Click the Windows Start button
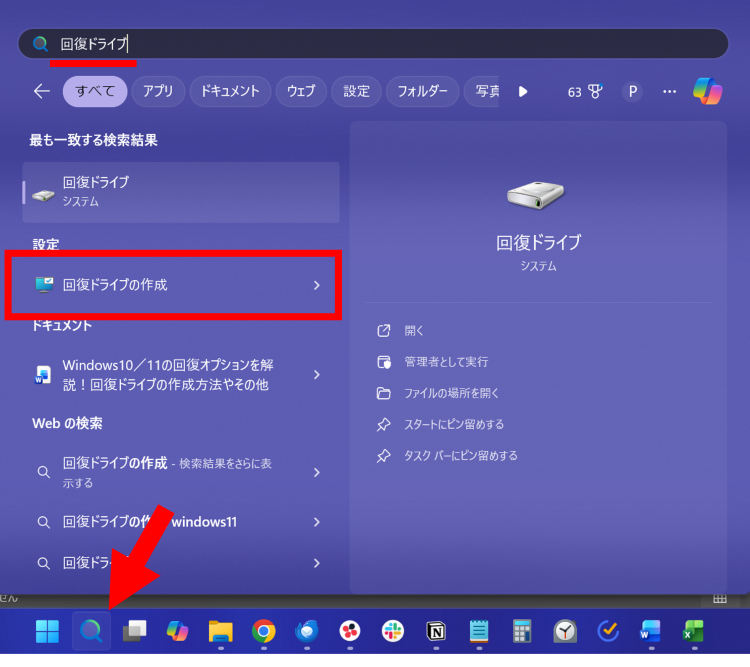The height and width of the screenshot is (667, 750). click(47, 631)
